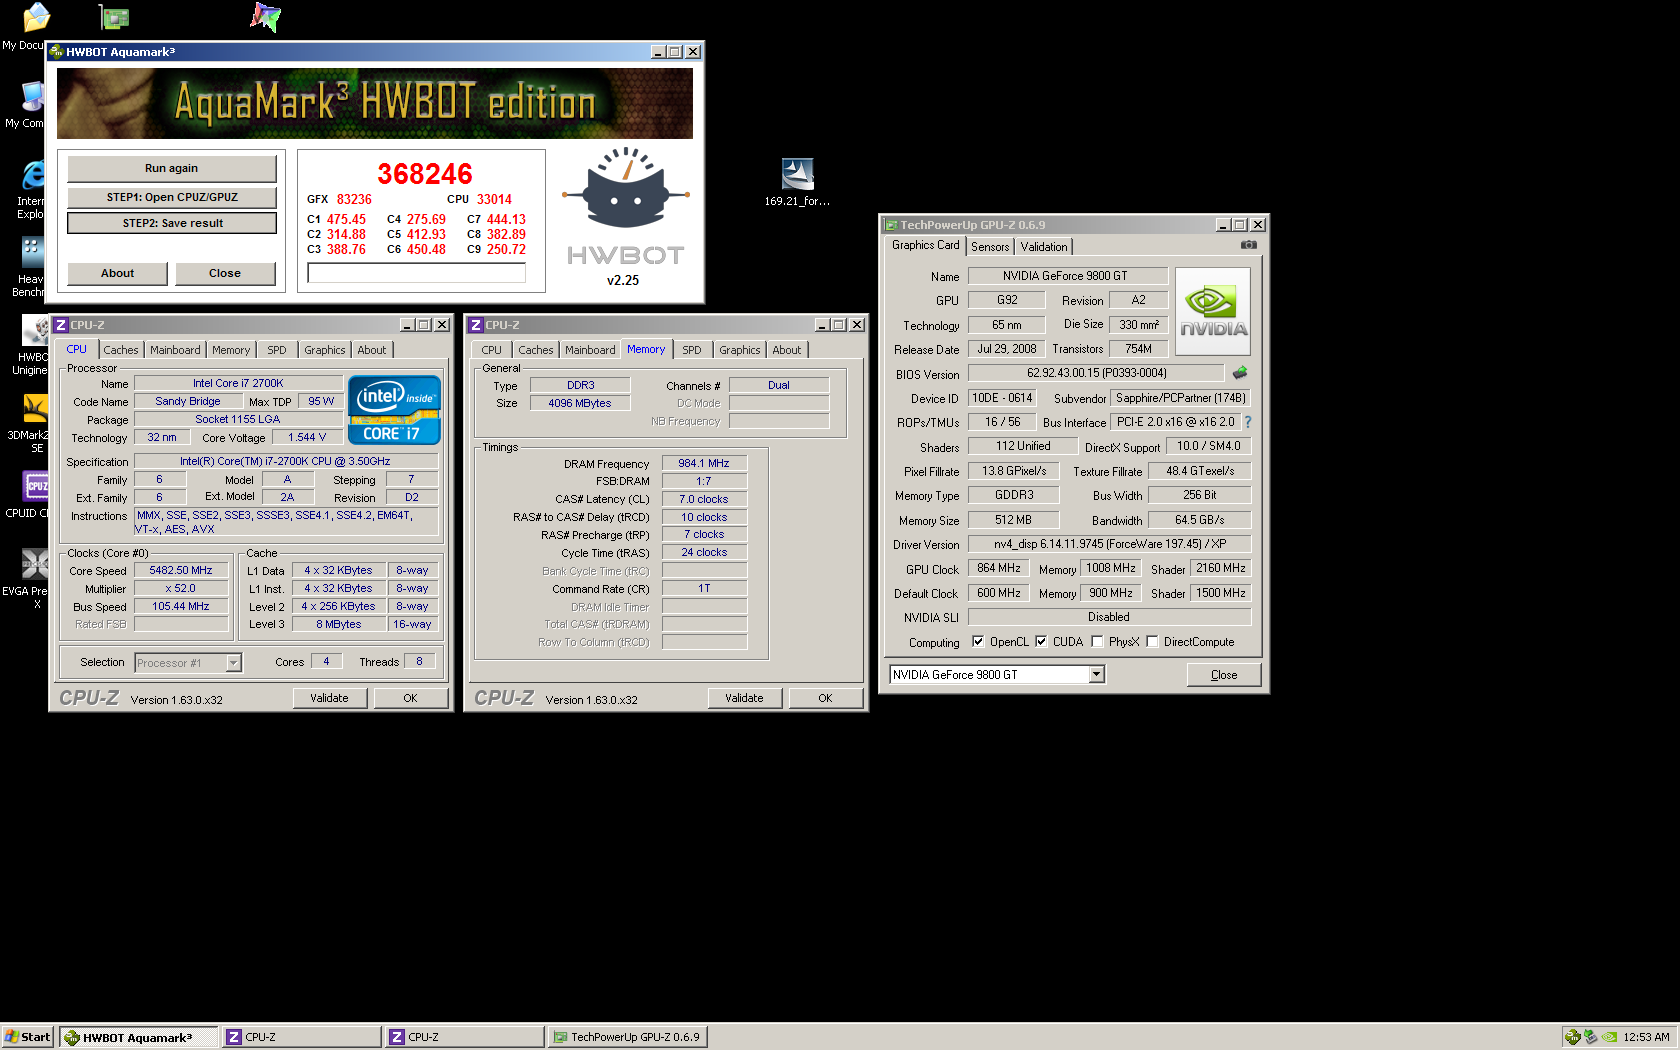Click OK in the right CPU-Z window
Viewport: 1680px width, 1050px height.
[x=825, y=698]
